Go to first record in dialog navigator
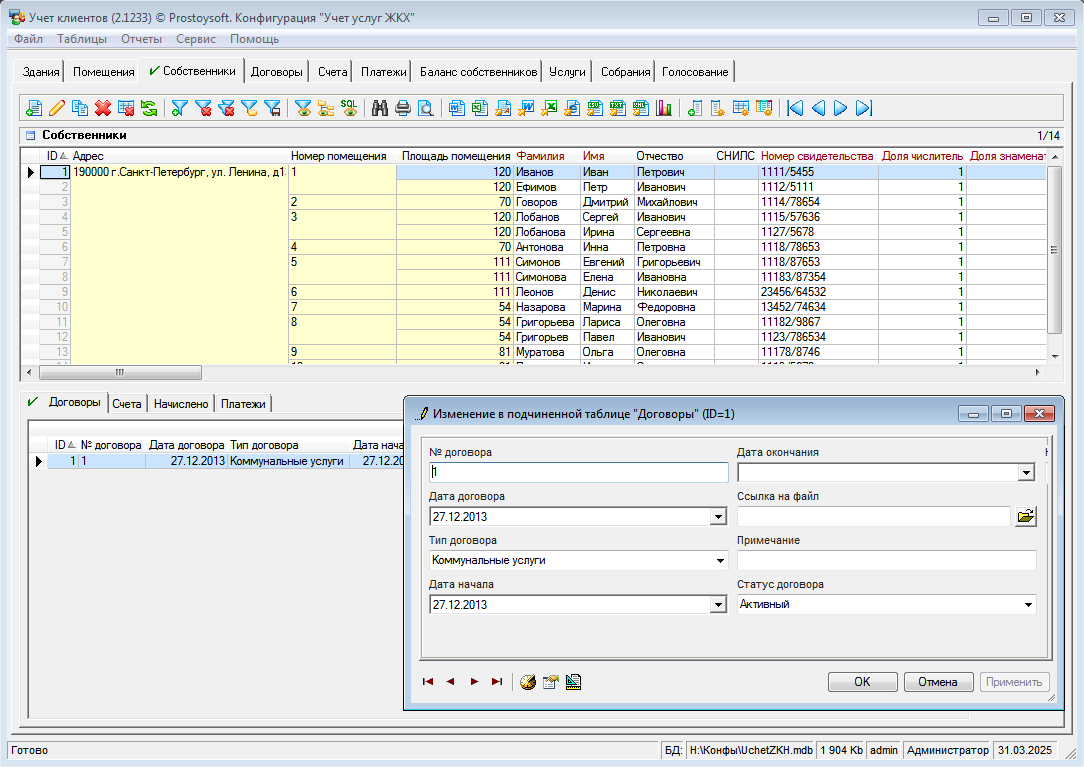Image resolution: width=1084 pixels, height=767 pixels. (x=428, y=682)
